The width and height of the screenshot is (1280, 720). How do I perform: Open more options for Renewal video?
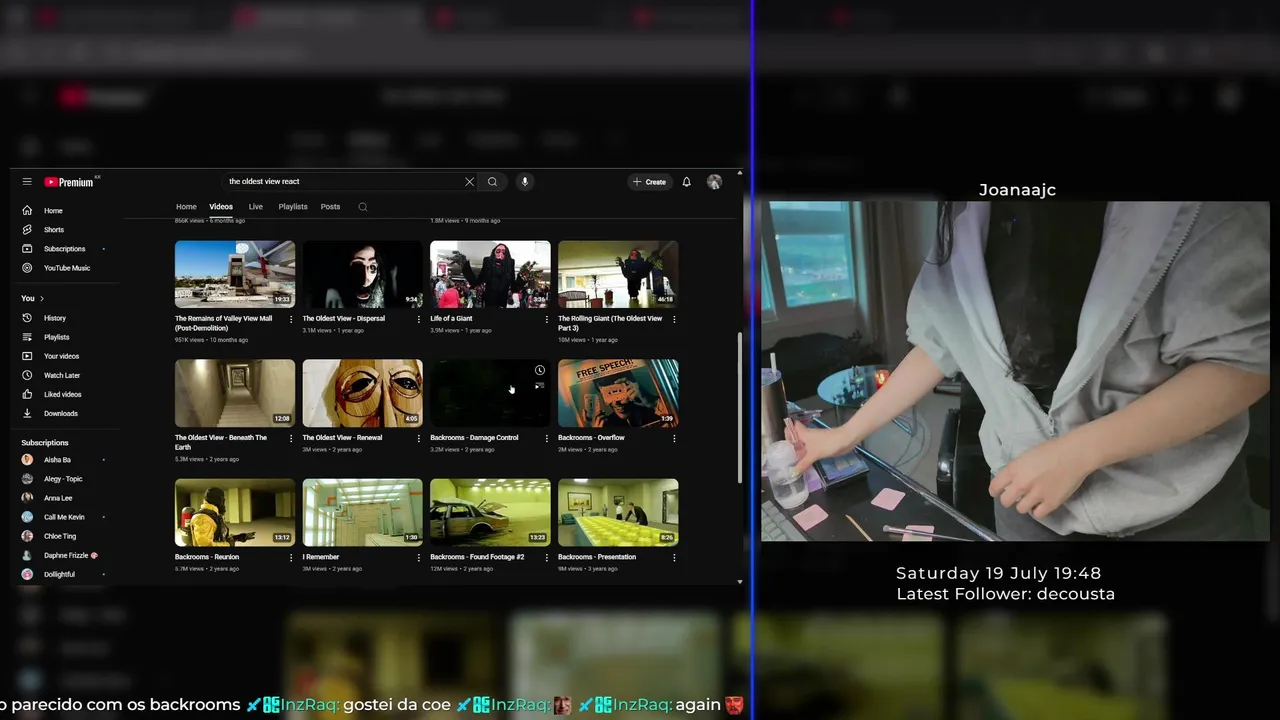(419, 438)
